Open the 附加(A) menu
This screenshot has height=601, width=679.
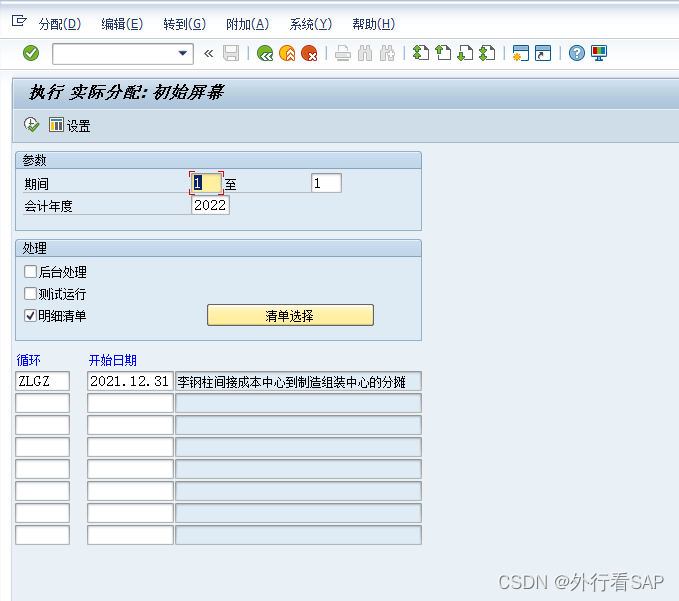point(247,24)
